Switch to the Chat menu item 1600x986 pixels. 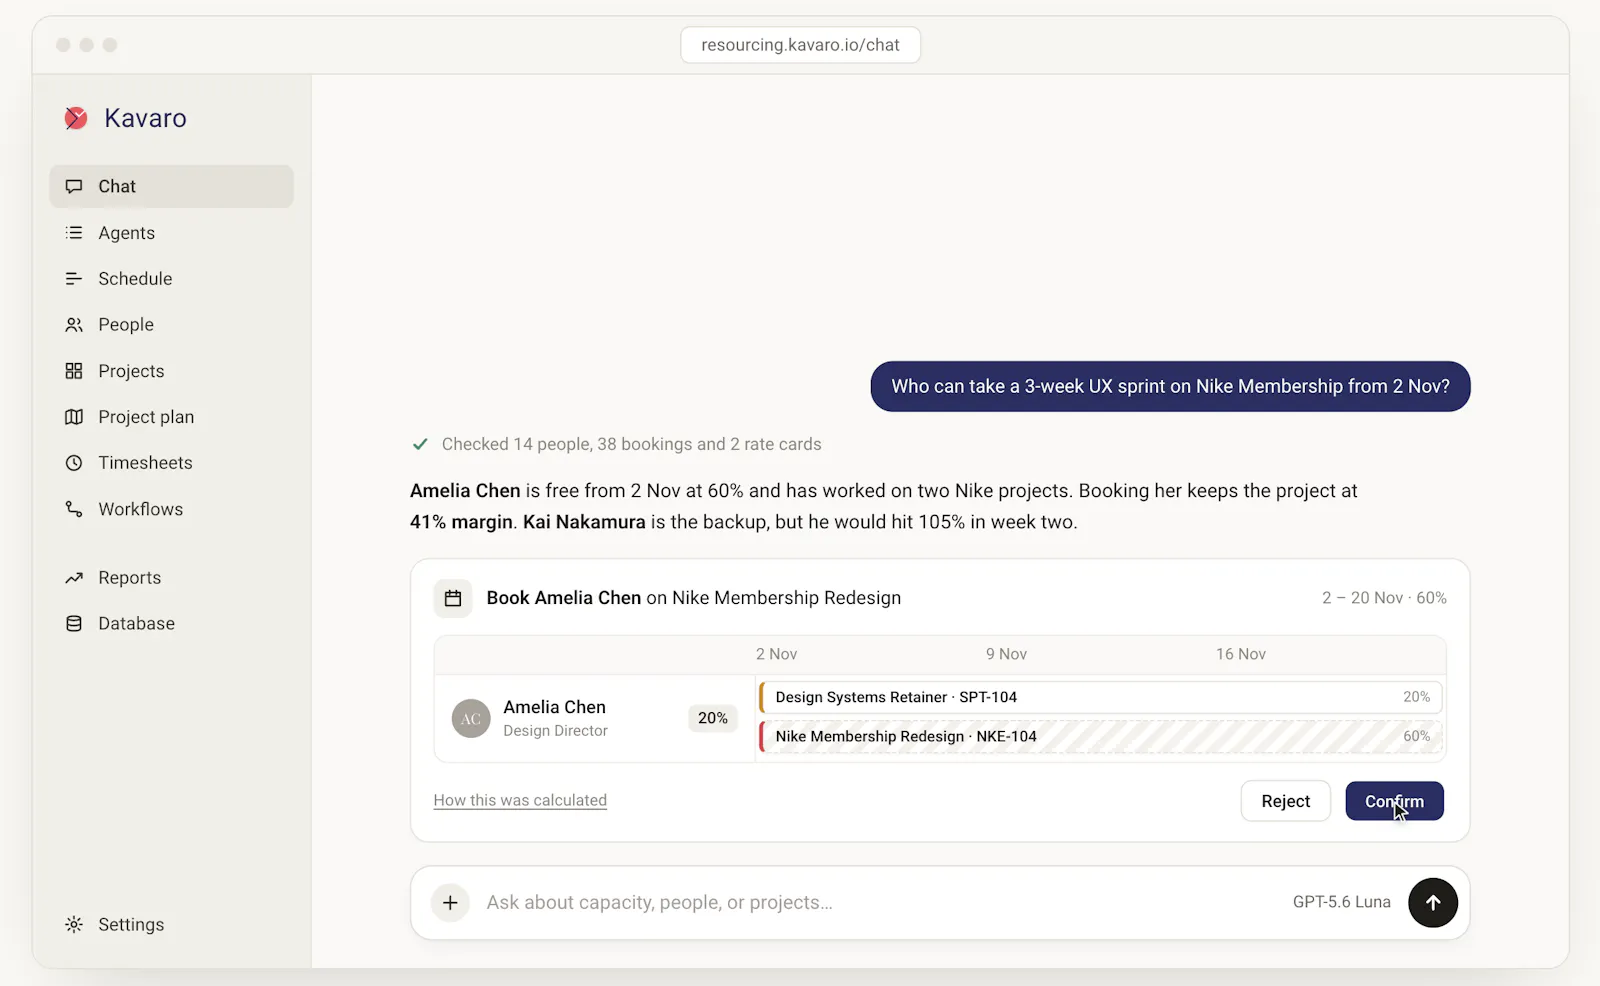(171, 187)
